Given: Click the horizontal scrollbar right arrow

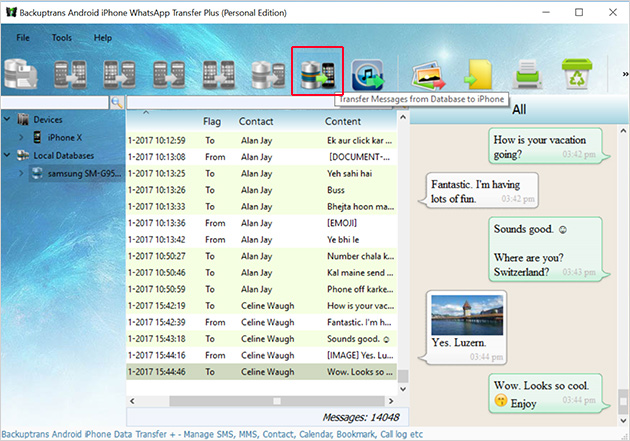Looking at the screenshot, I should [x=391, y=401].
